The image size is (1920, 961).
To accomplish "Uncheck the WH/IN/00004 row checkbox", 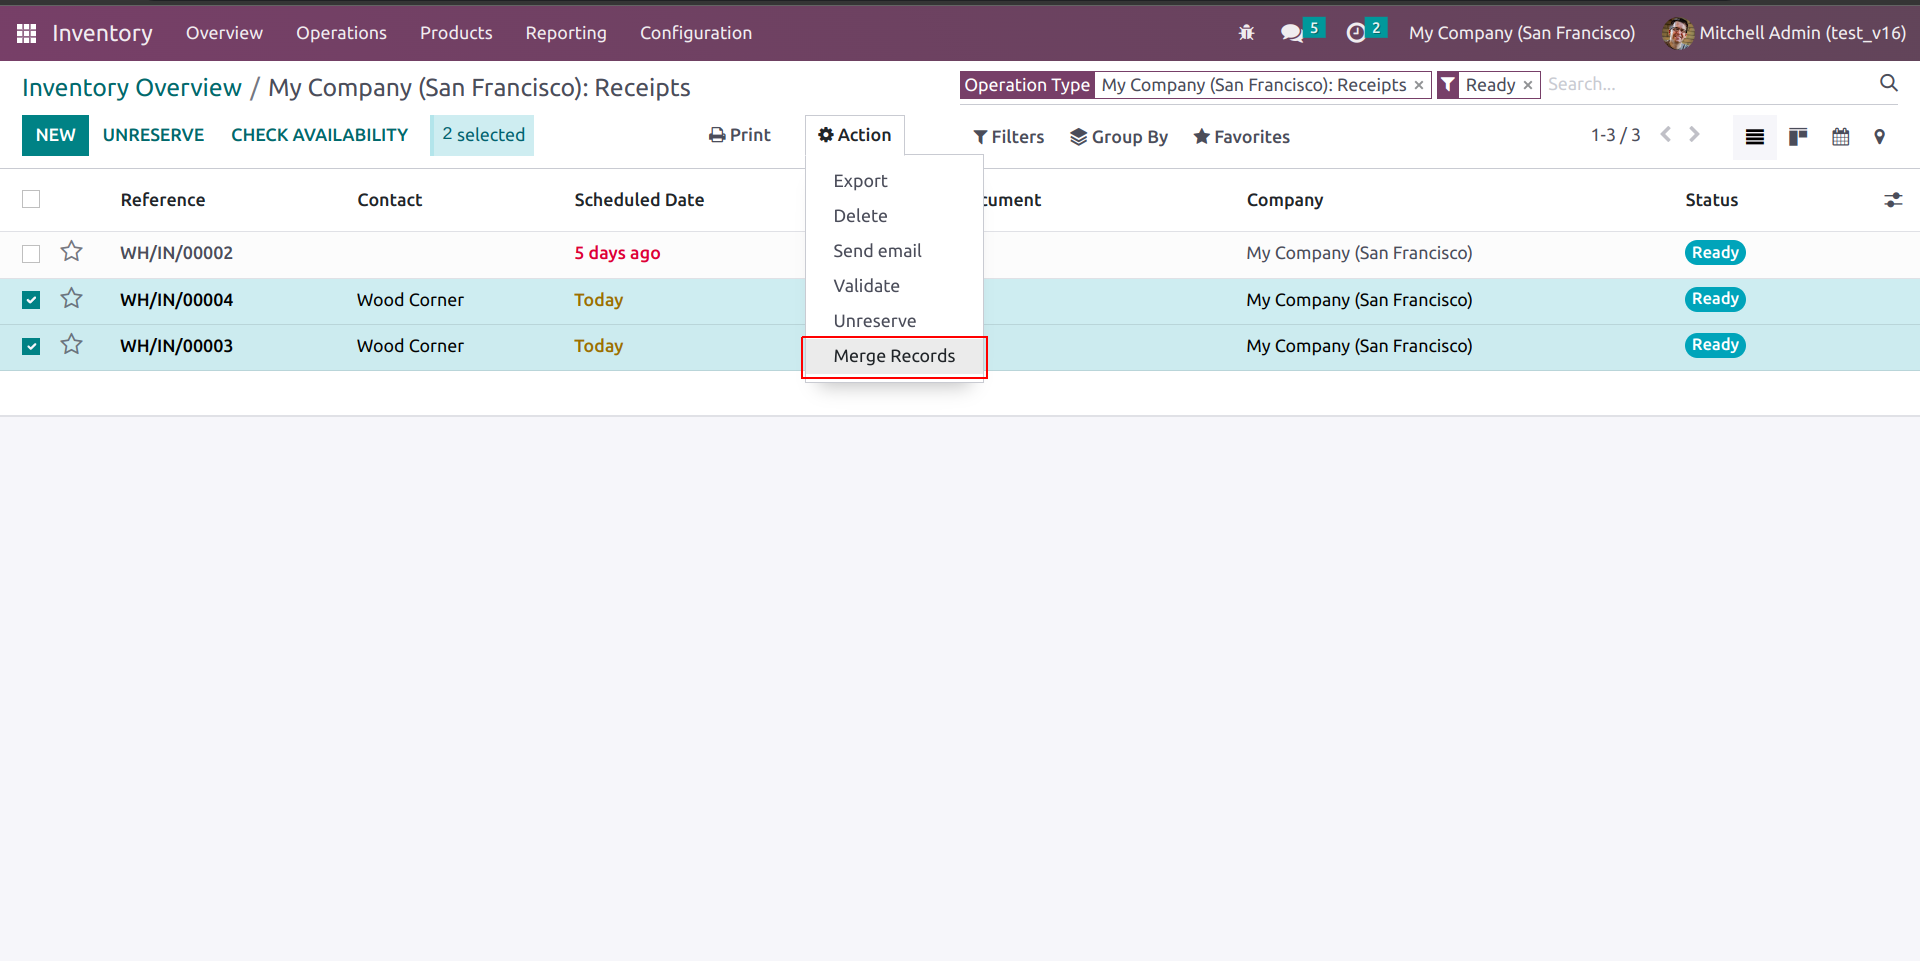I will [x=31, y=300].
